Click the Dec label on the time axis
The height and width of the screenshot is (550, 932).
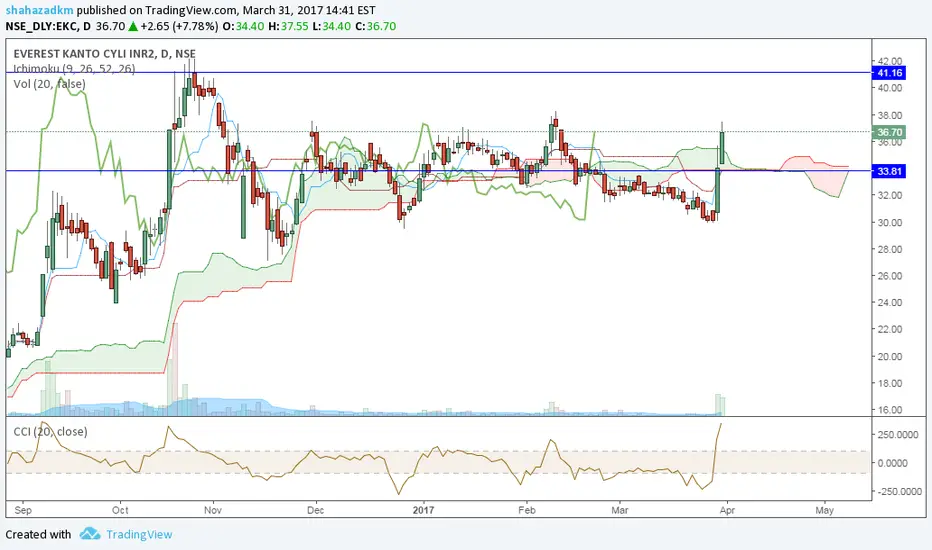pos(315,510)
